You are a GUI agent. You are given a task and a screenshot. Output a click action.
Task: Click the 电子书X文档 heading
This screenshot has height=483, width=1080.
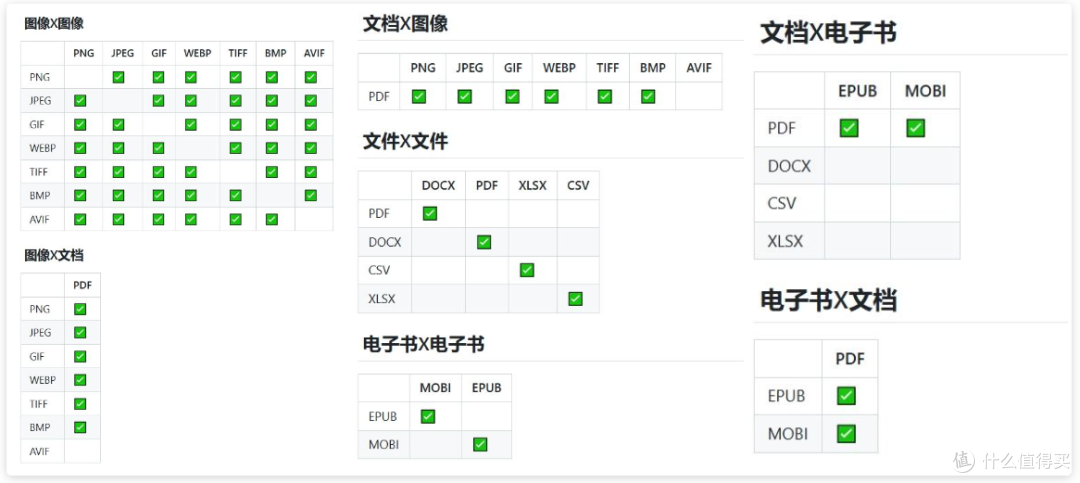829,301
